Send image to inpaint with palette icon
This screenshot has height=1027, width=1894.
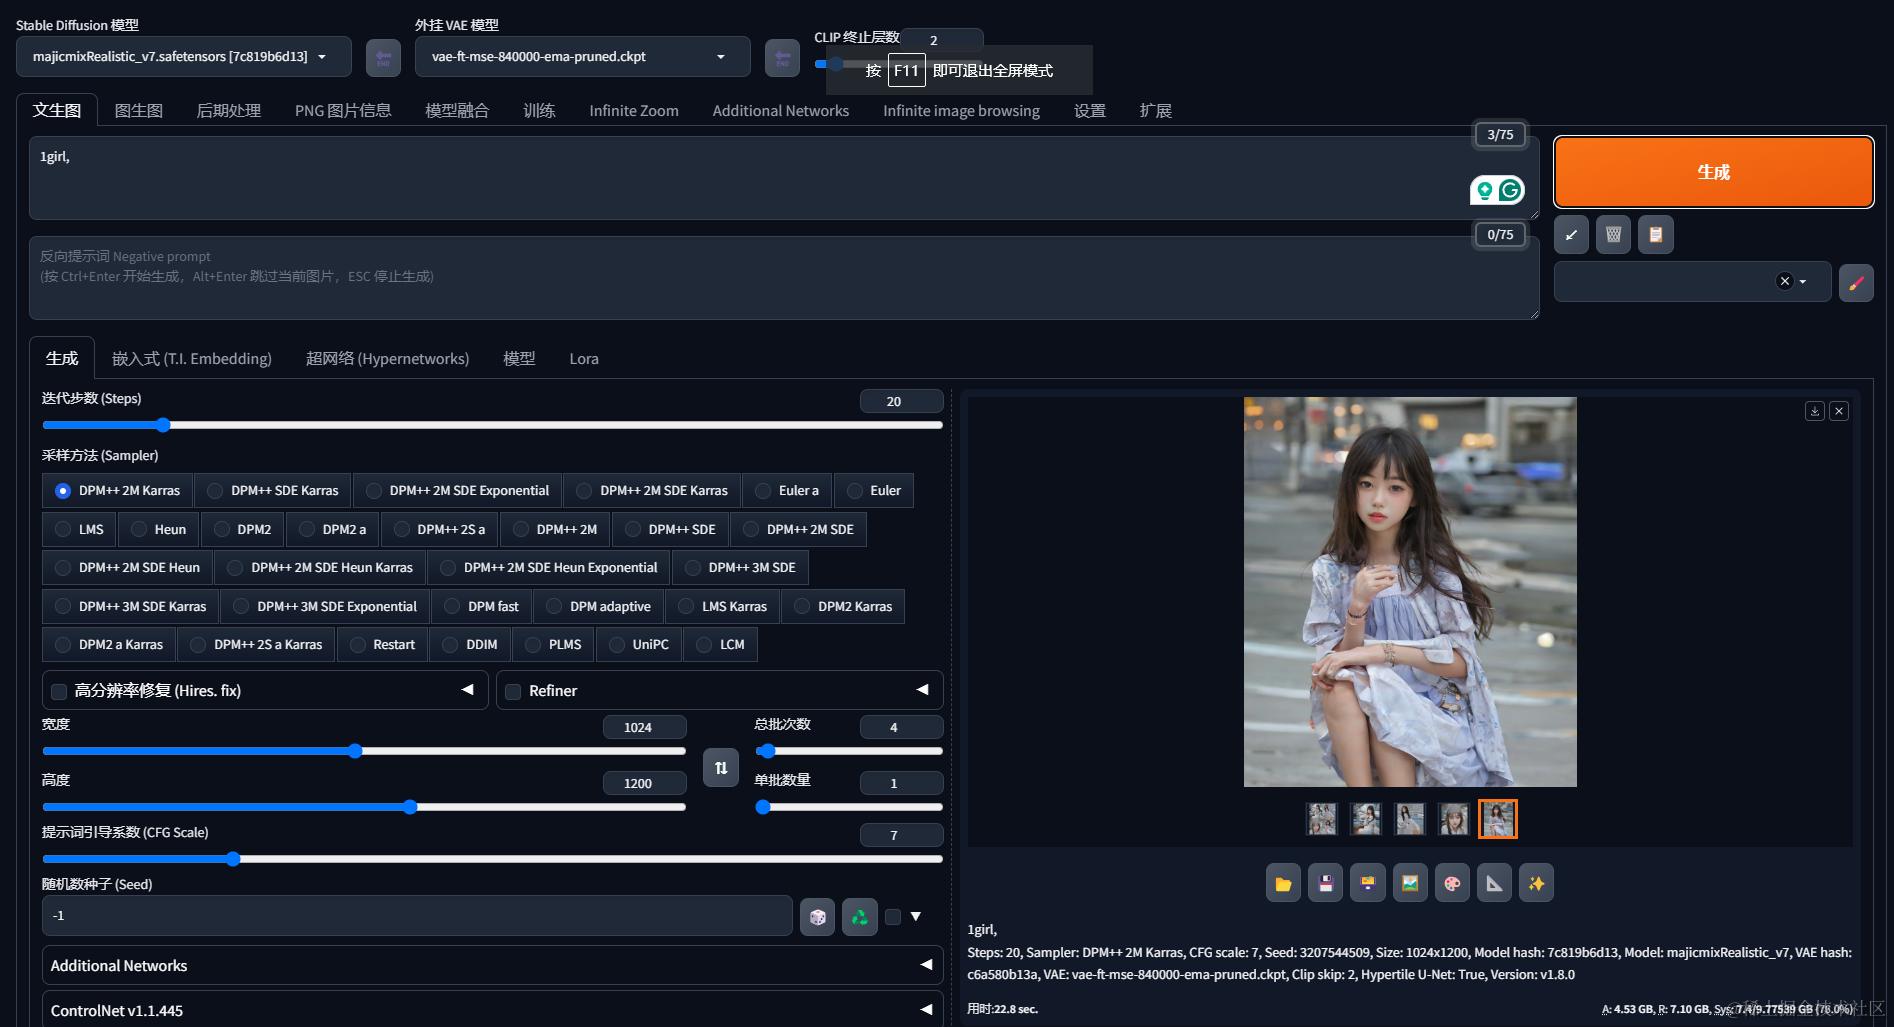click(x=1452, y=884)
